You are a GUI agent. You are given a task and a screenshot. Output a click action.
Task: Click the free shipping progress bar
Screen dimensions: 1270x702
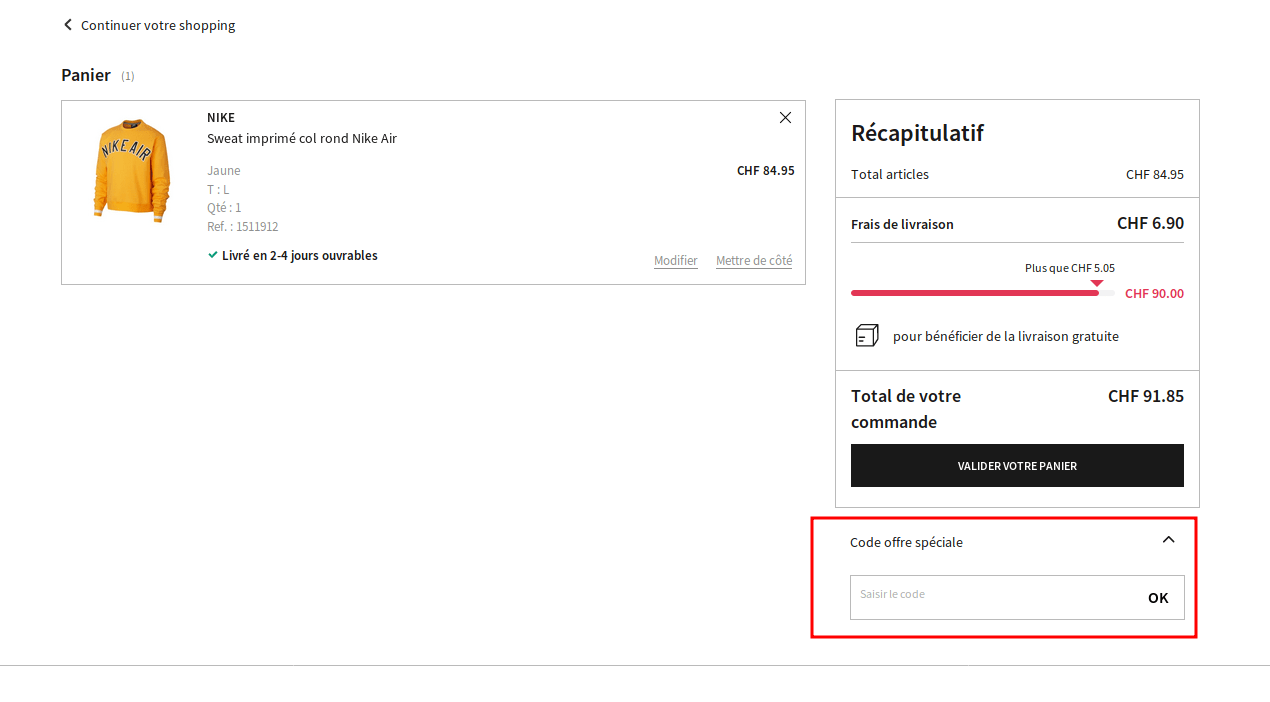coord(982,292)
